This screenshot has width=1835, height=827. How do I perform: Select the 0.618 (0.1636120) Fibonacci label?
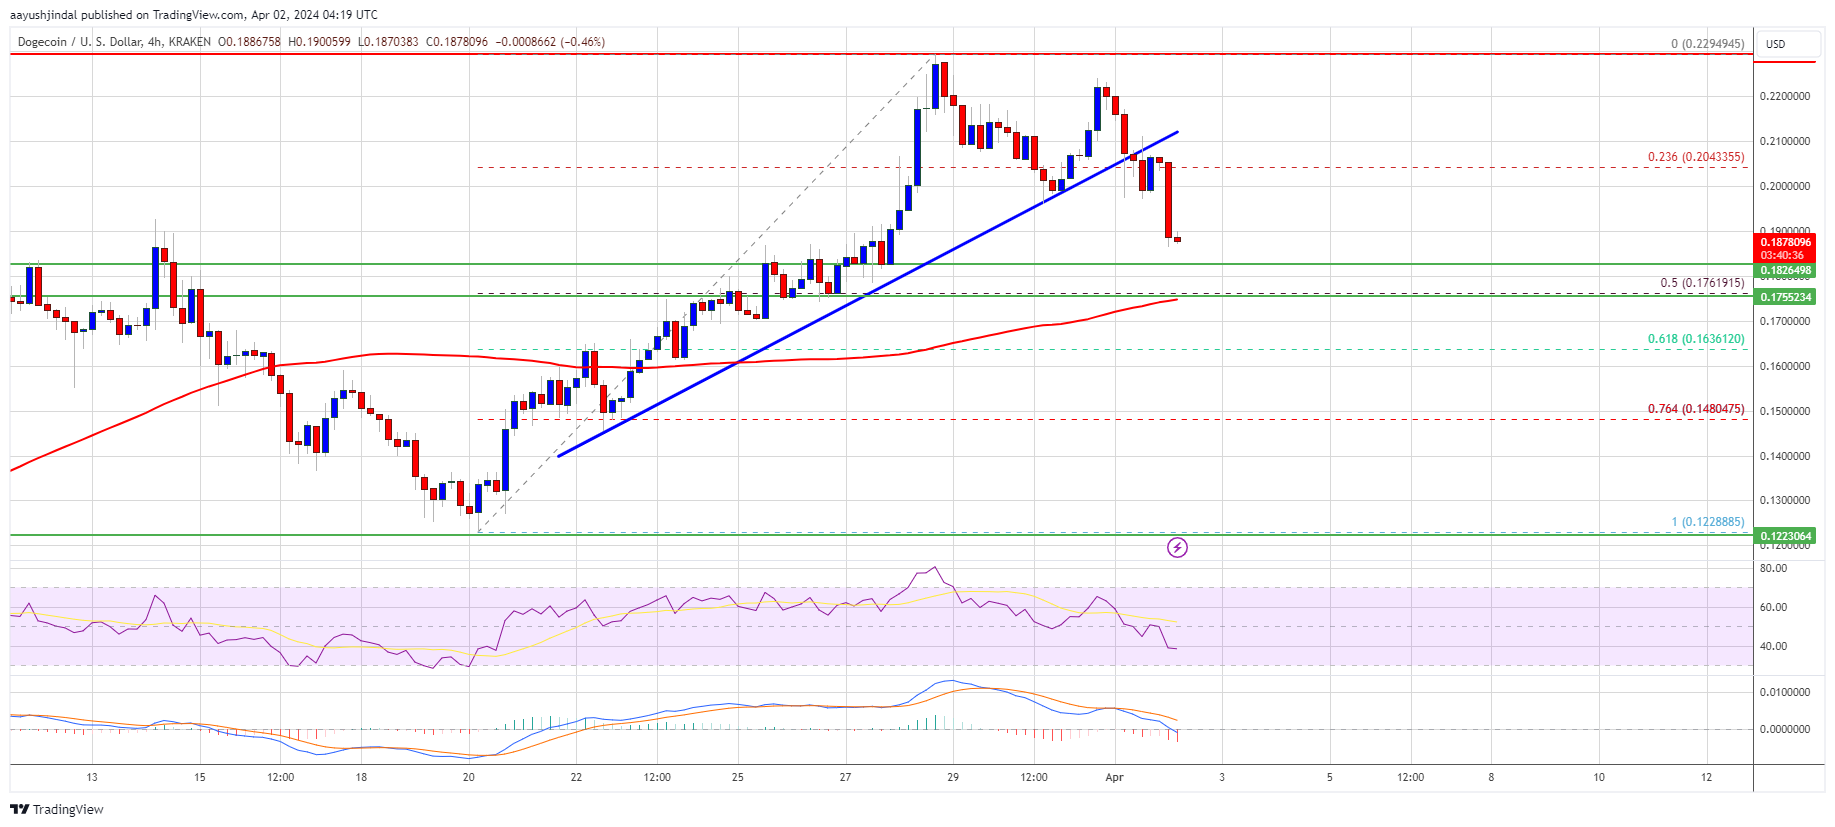point(1696,339)
